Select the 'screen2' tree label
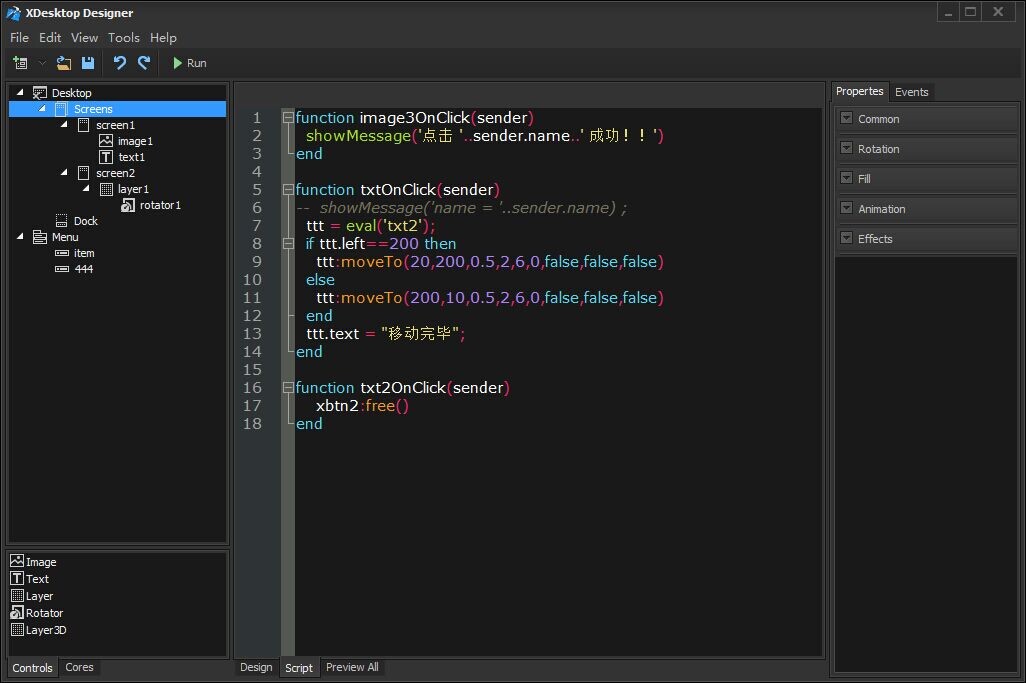 [x=115, y=173]
